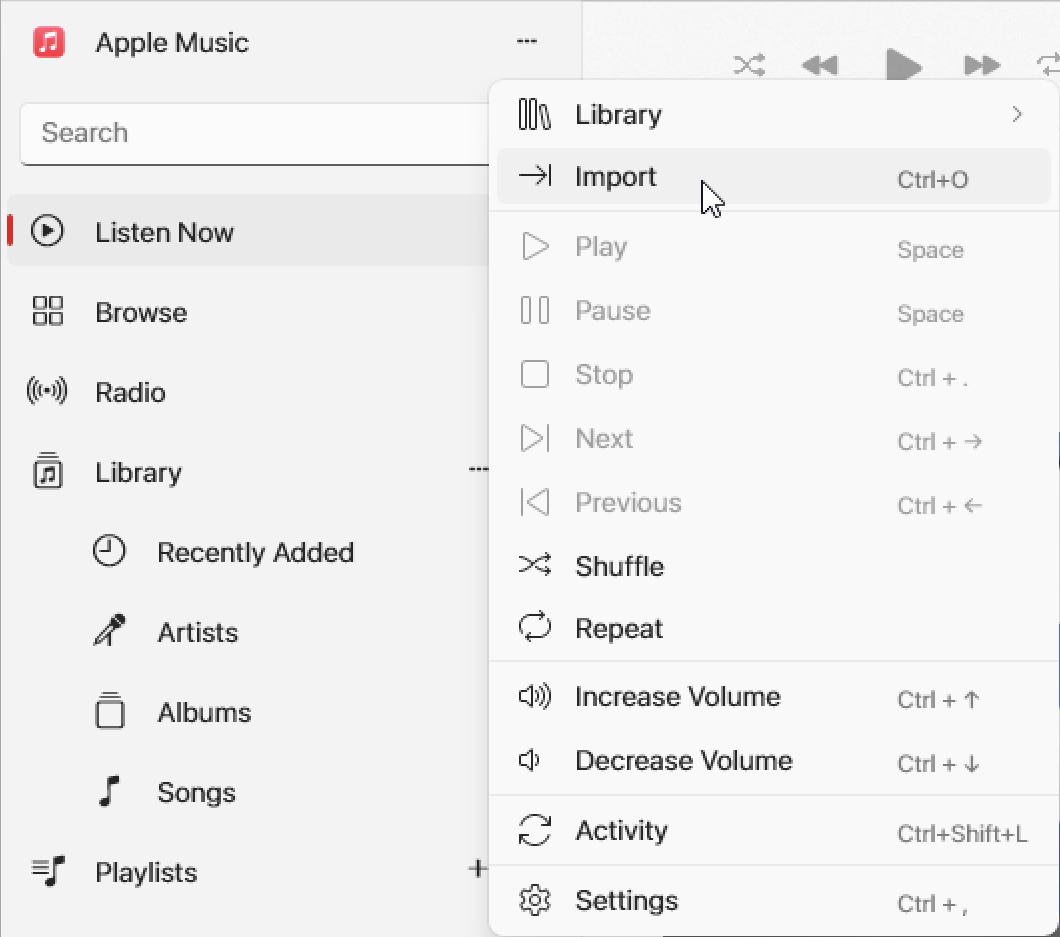Open Activity from the menu

click(773, 831)
